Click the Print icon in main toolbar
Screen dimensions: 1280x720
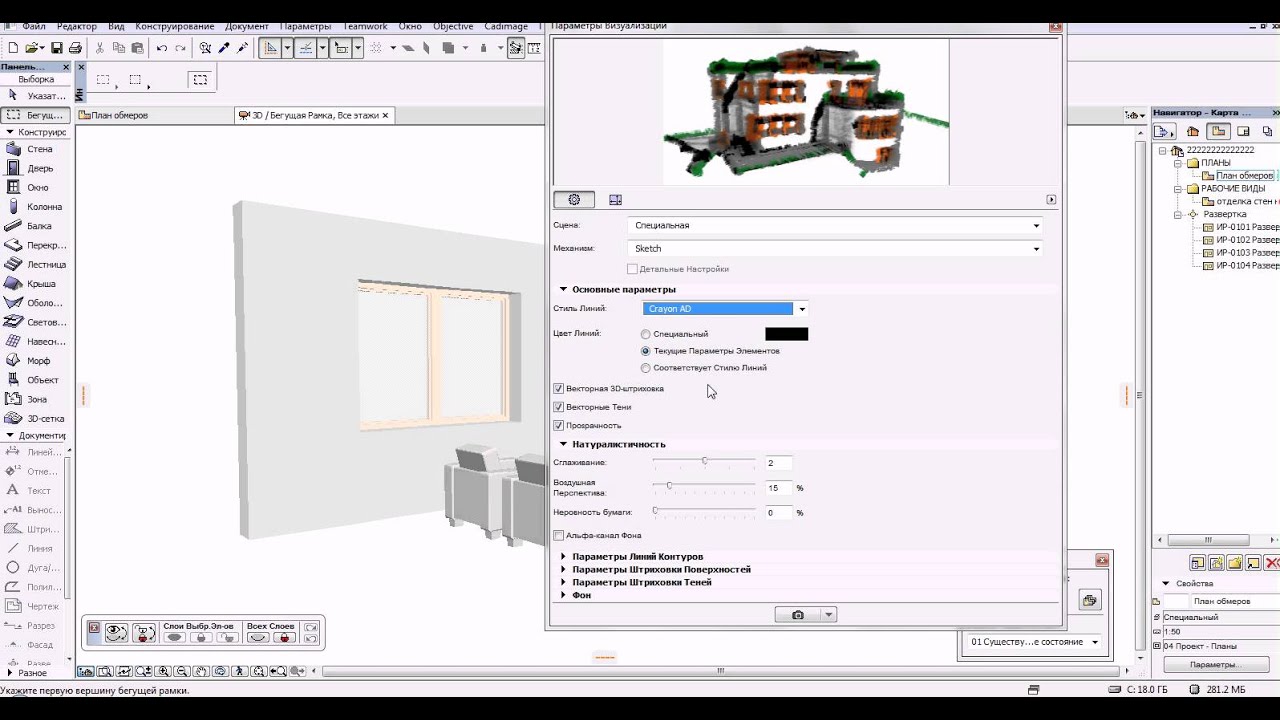pos(75,48)
